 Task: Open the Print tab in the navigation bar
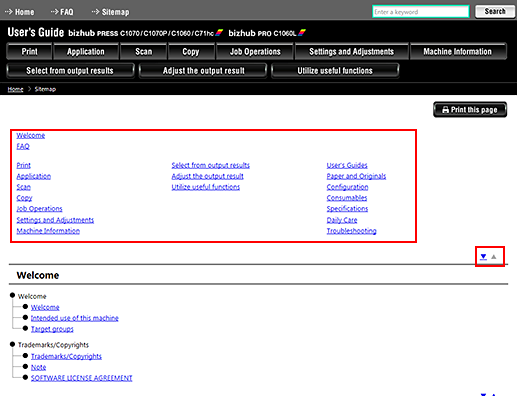click(x=29, y=51)
